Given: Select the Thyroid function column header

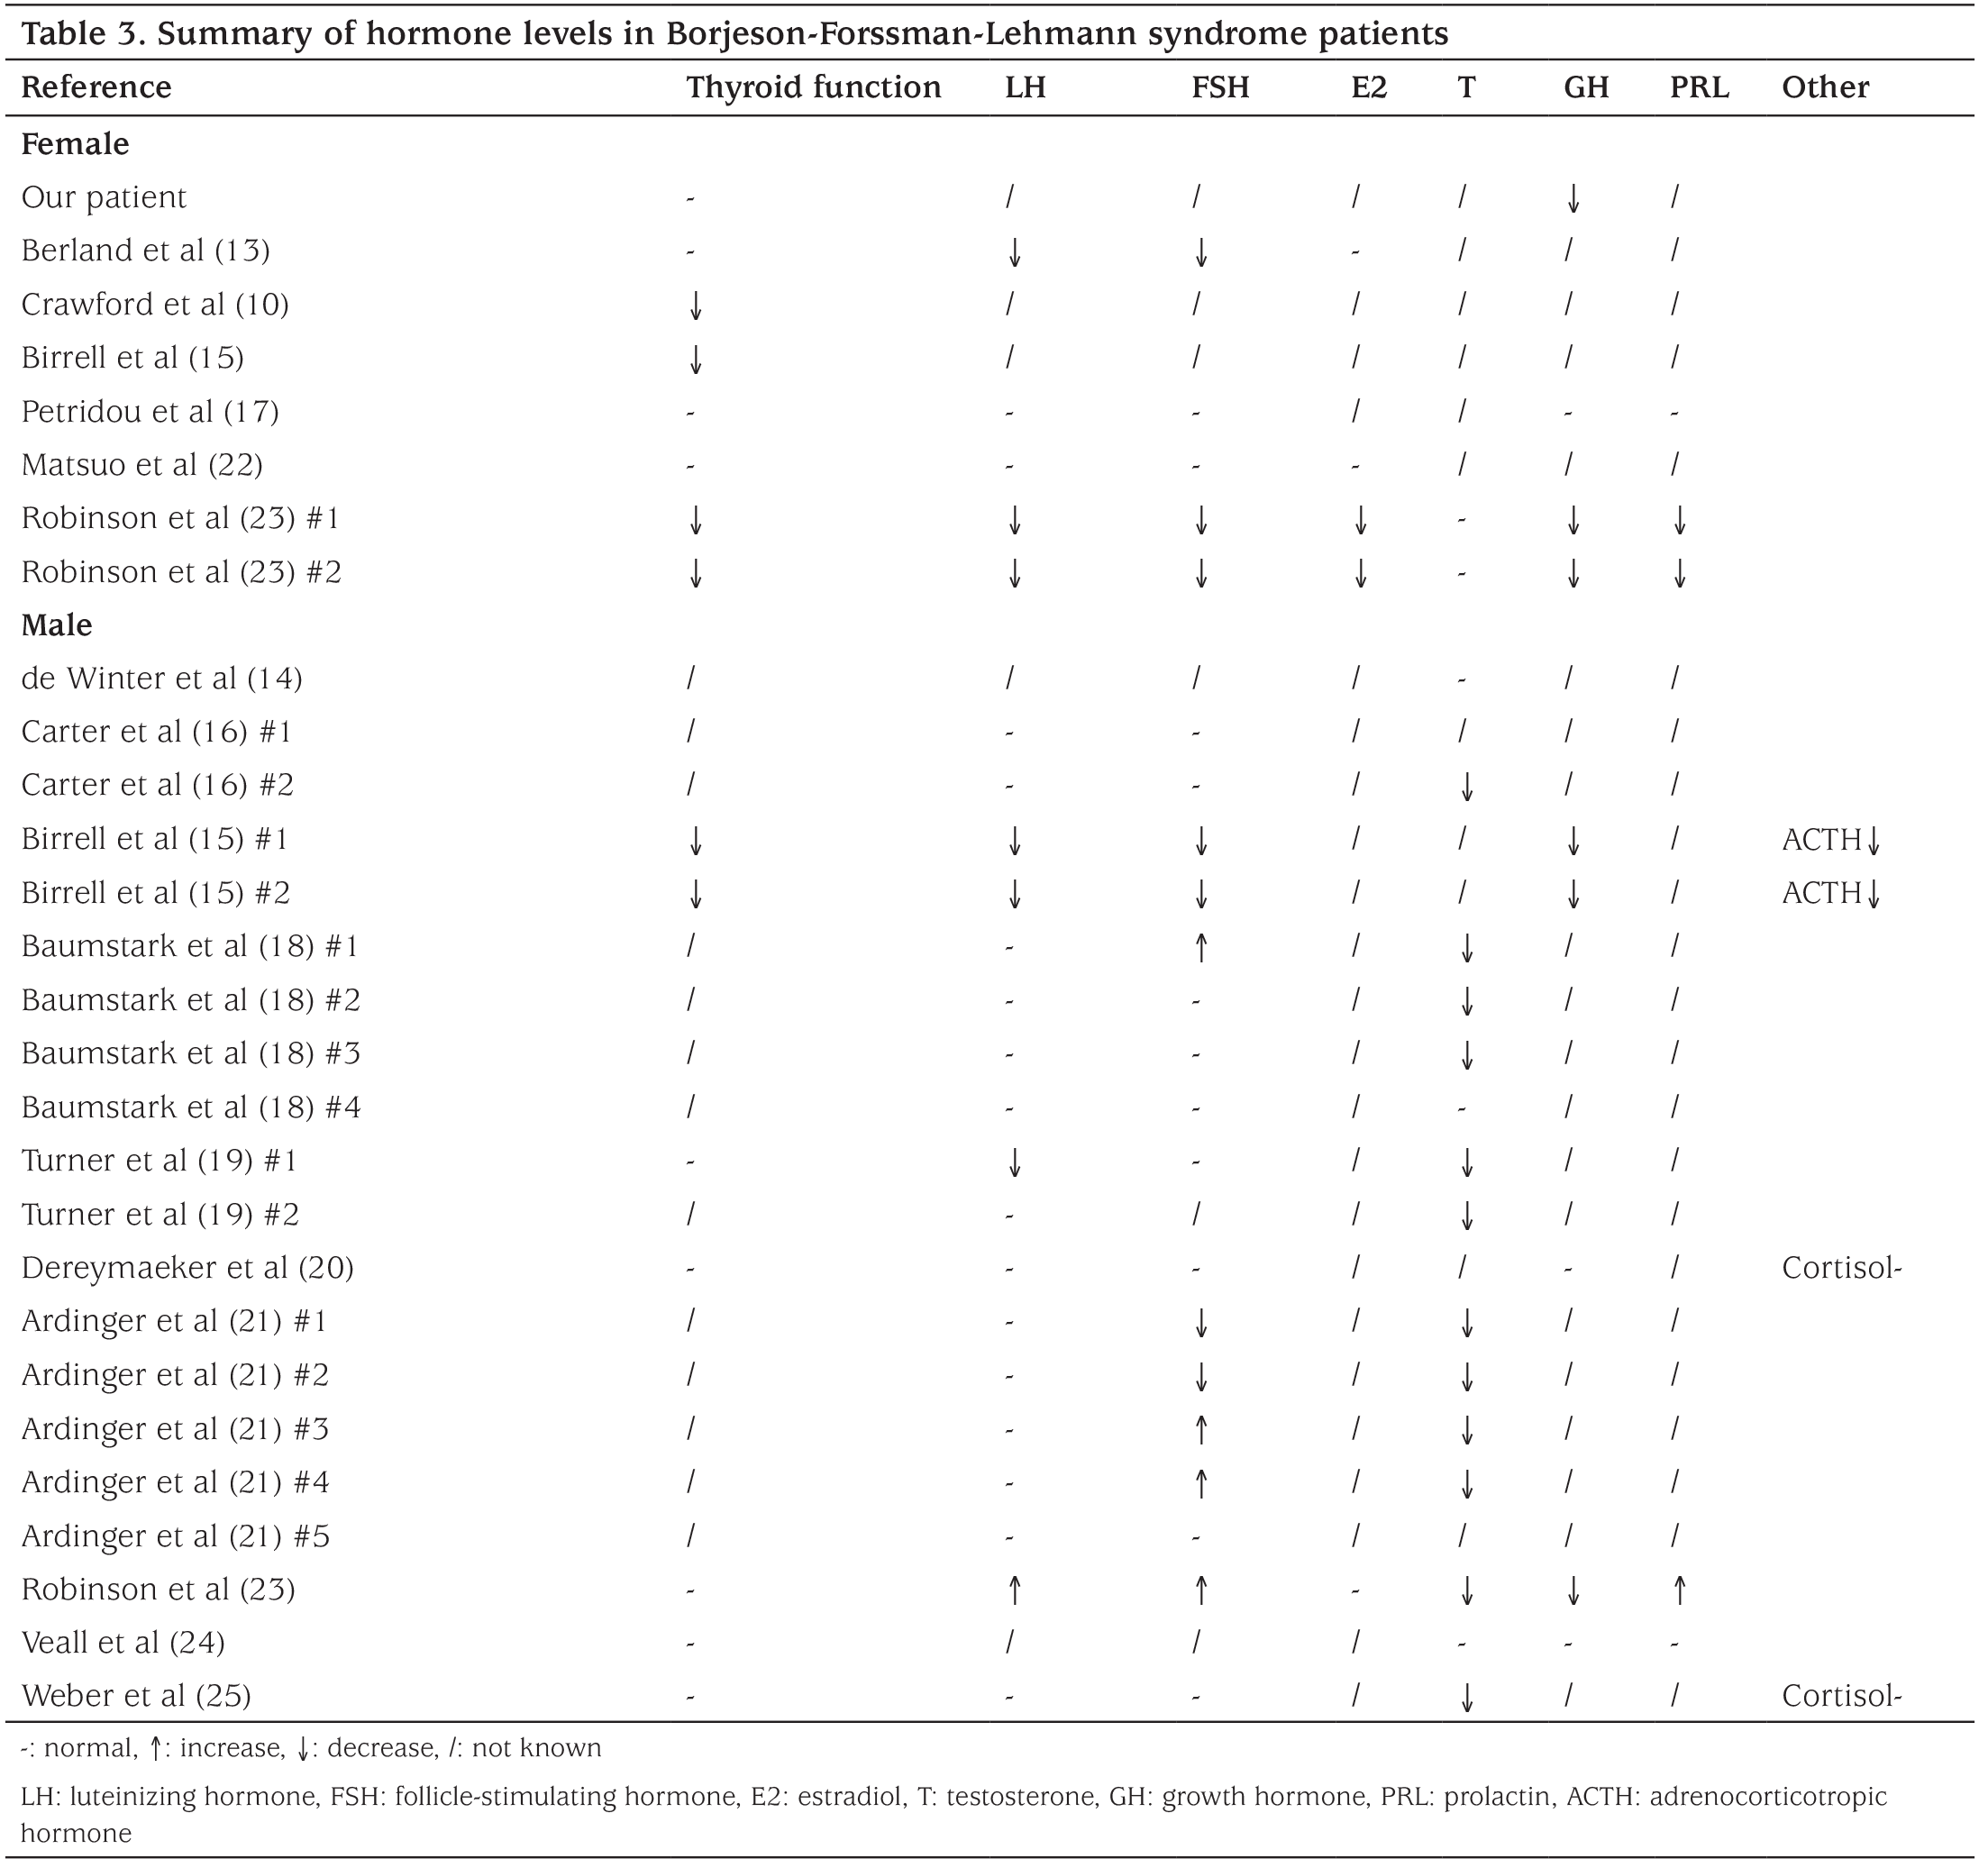Looking at the screenshot, I should pos(813,88).
